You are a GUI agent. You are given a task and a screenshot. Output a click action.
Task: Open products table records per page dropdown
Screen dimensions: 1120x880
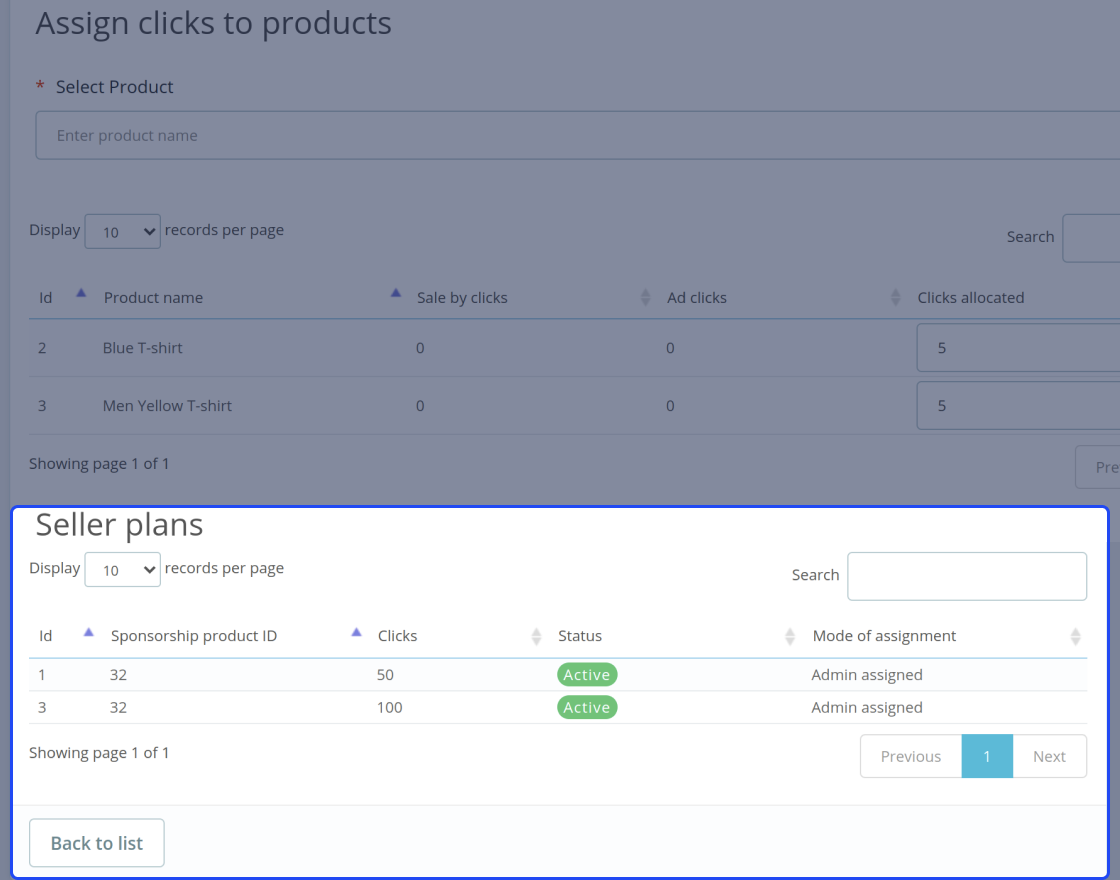coord(122,231)
